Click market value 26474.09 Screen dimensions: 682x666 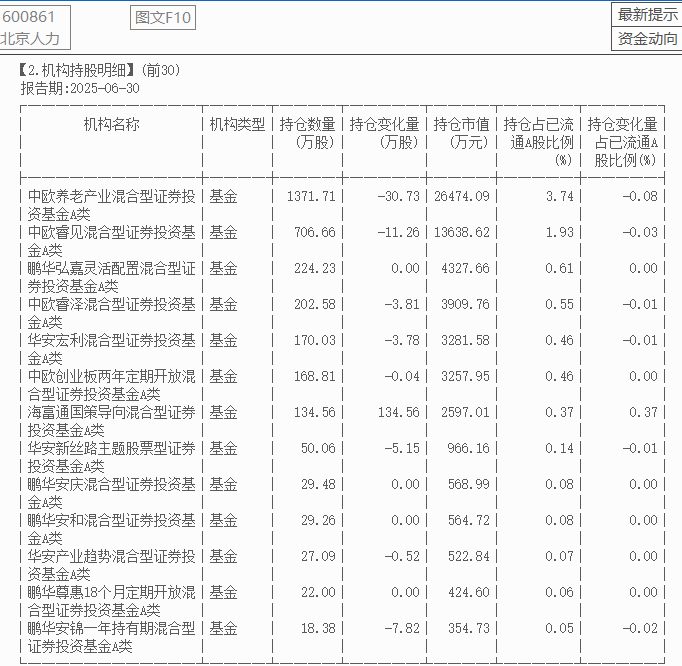[x=461, y=196]
